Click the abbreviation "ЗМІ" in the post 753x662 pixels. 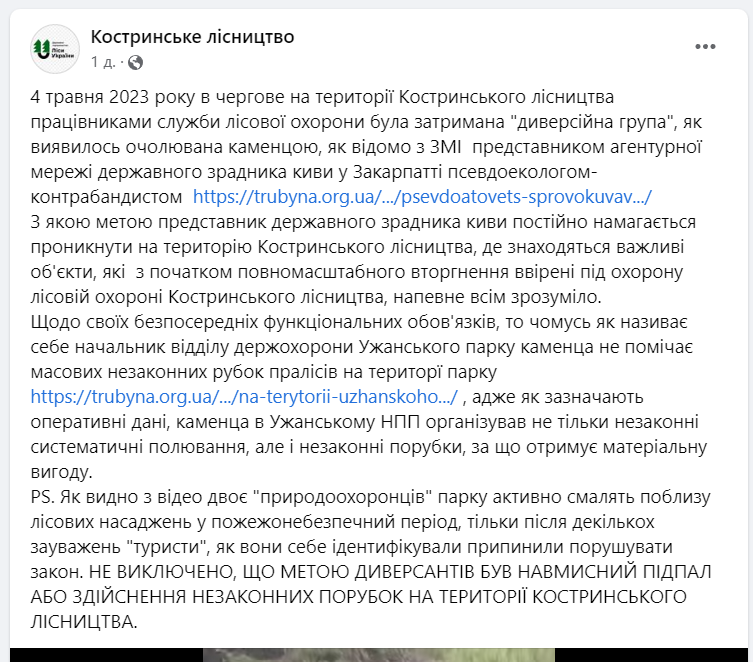pyautogui.click(x=445, y=147)
